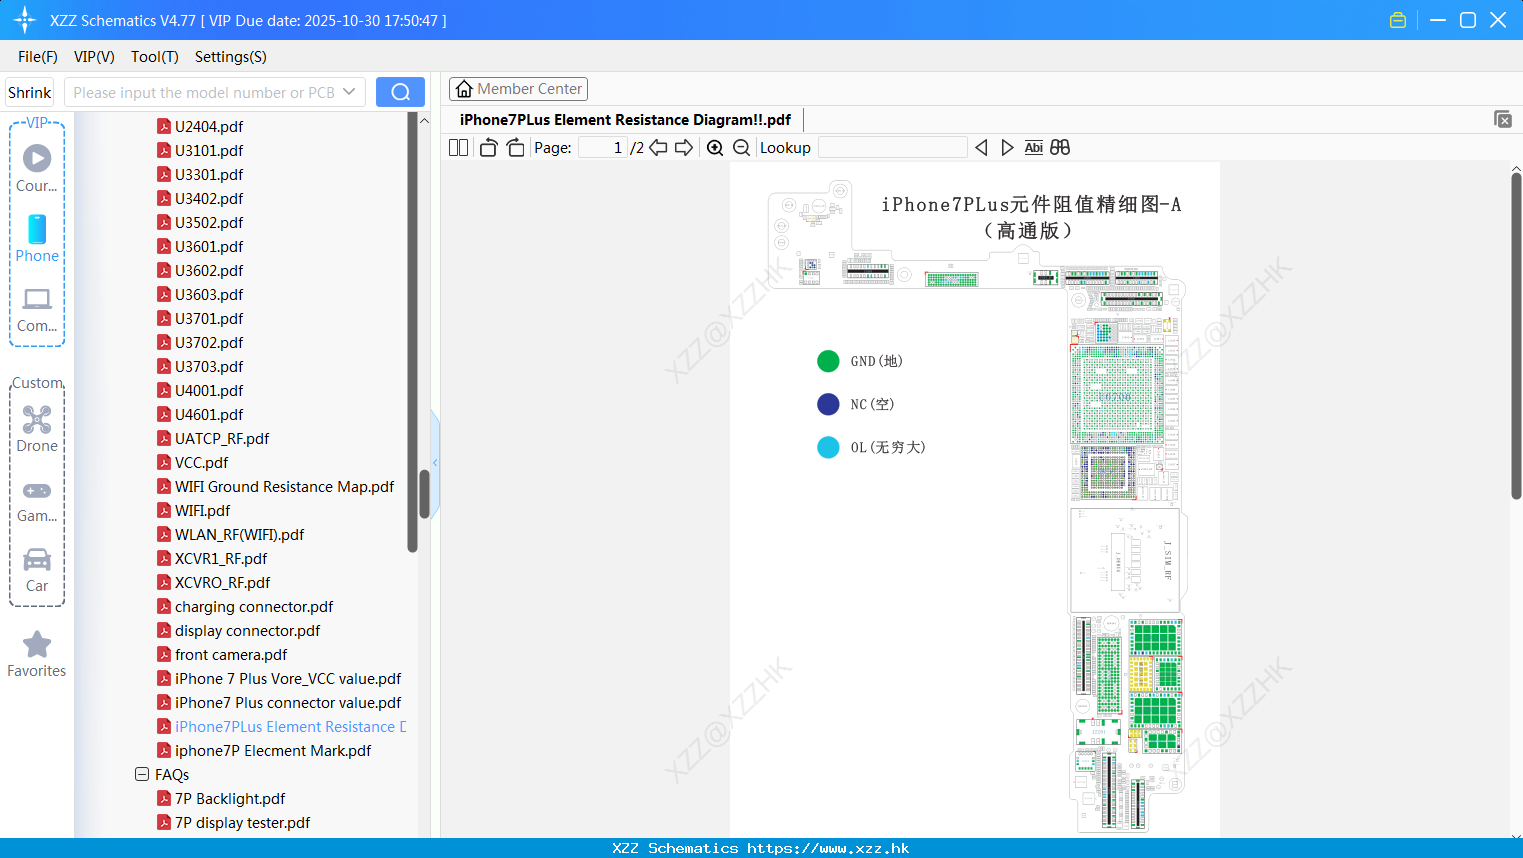
Task: Open the Courses section in the sidebar
Action: [37, 169]
